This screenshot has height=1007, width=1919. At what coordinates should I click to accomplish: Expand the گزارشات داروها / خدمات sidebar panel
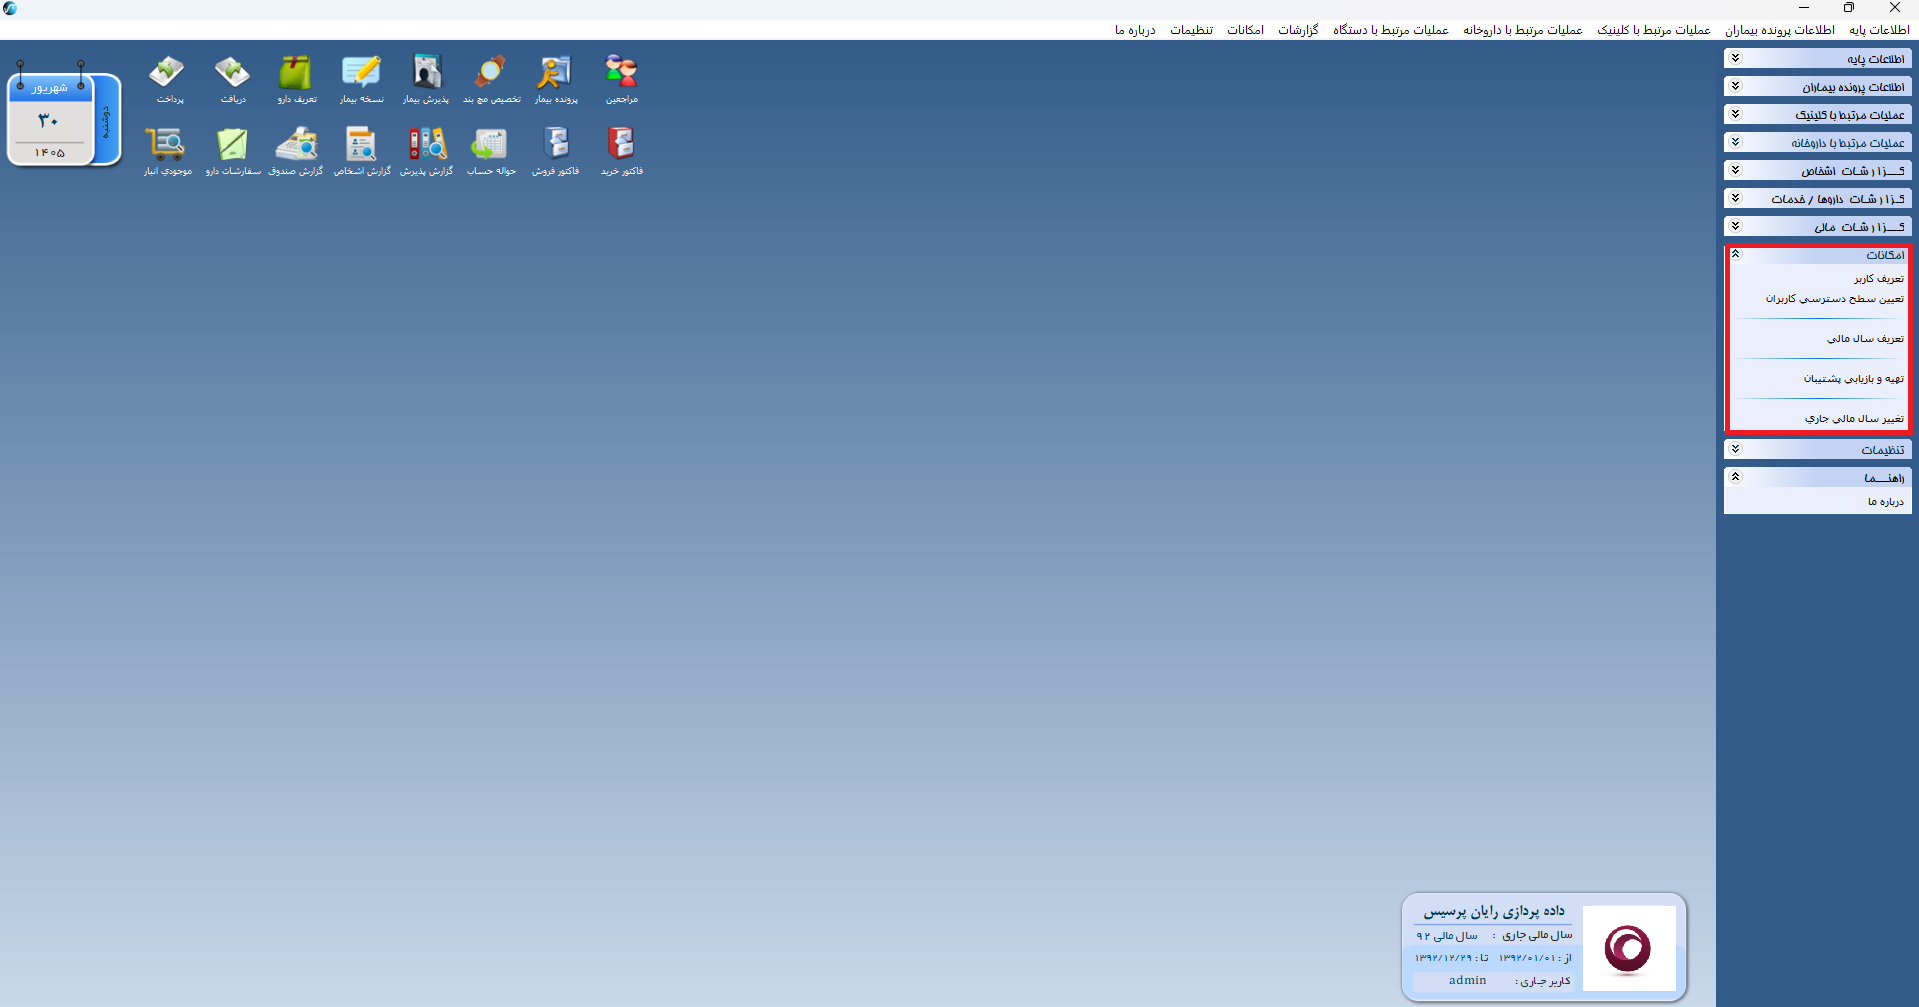1818,199
